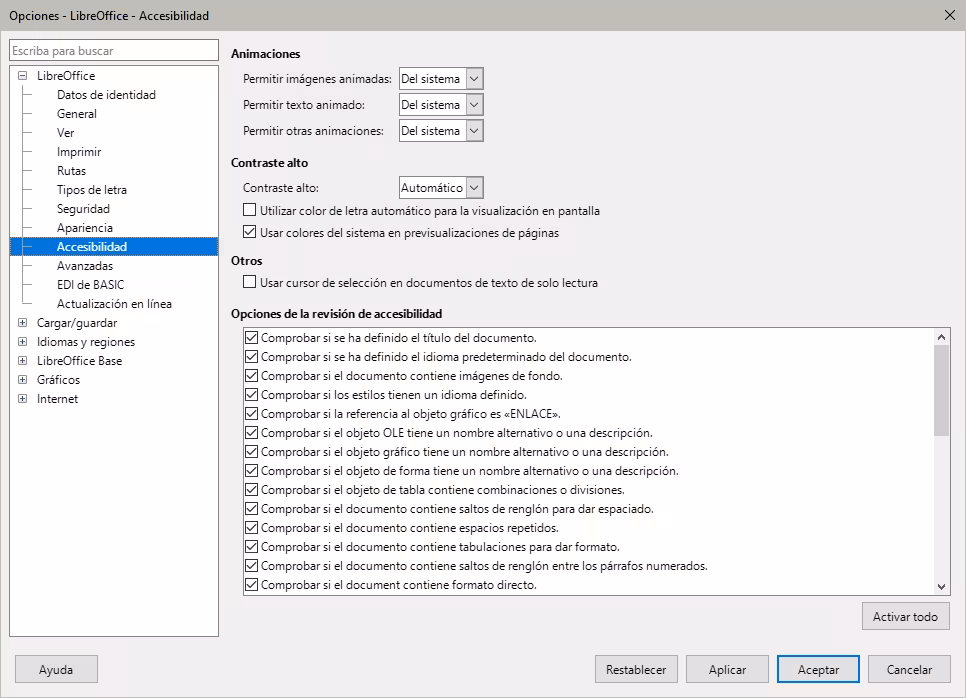Open the Avanzadas options page
The height and width of the screenshot is (698, 966).
click(x=85, y=266)
